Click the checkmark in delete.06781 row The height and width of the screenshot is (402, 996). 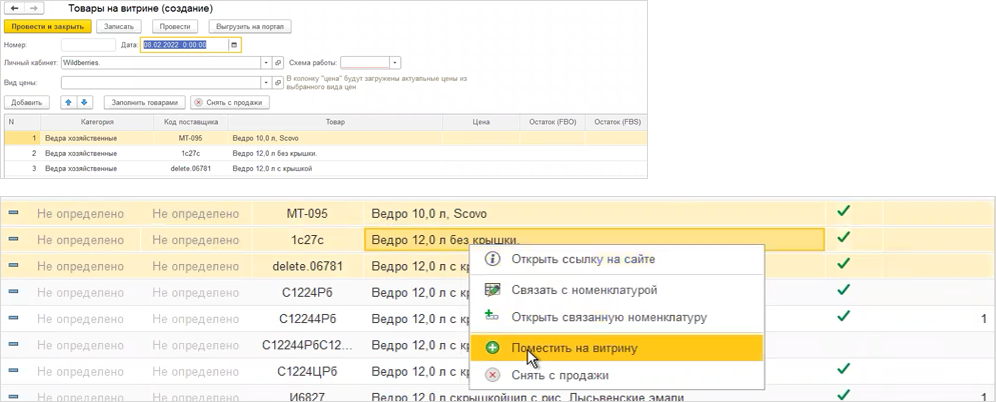pyautogui.click(x=843, y=263)
